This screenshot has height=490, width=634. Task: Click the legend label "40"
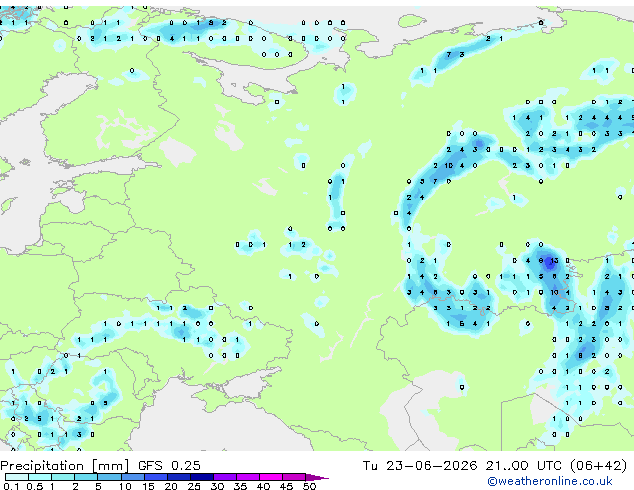pos(264,486)
